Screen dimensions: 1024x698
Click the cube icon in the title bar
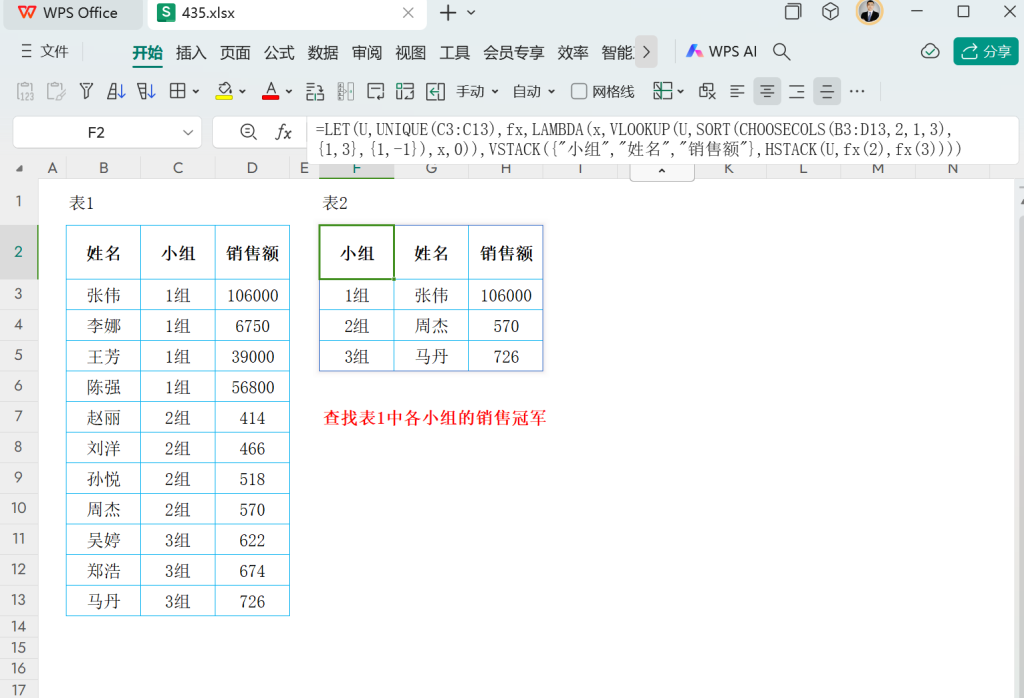(830, 12)
